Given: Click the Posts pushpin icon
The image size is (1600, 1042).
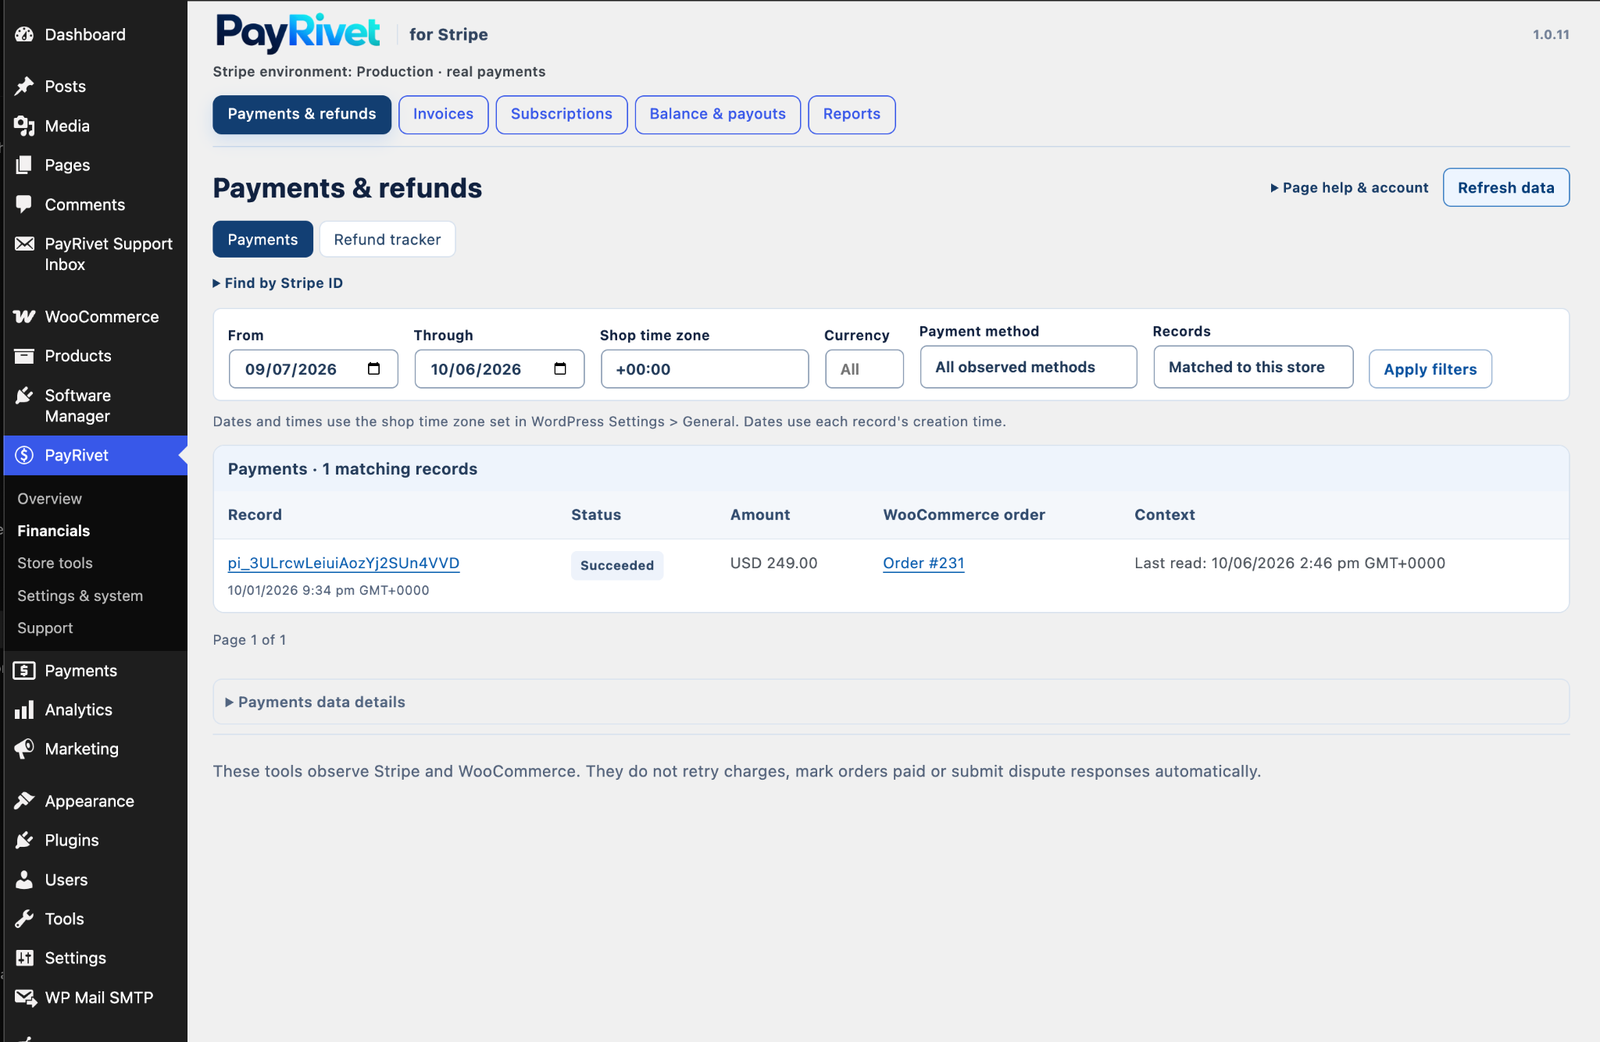Looking at the screenshot, I should (24, 86).
